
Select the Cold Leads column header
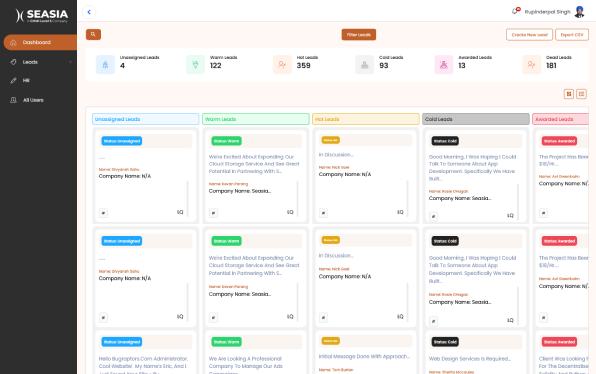tap(476, 119)
